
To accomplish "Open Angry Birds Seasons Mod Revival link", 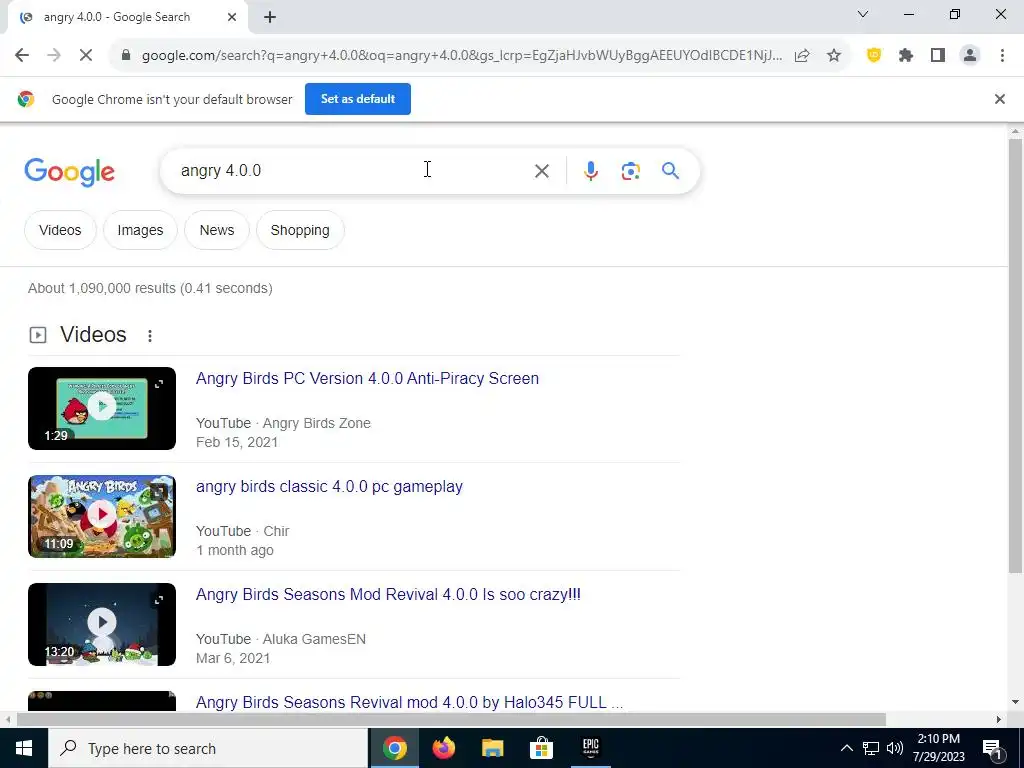I will click(x=388, y=594).
